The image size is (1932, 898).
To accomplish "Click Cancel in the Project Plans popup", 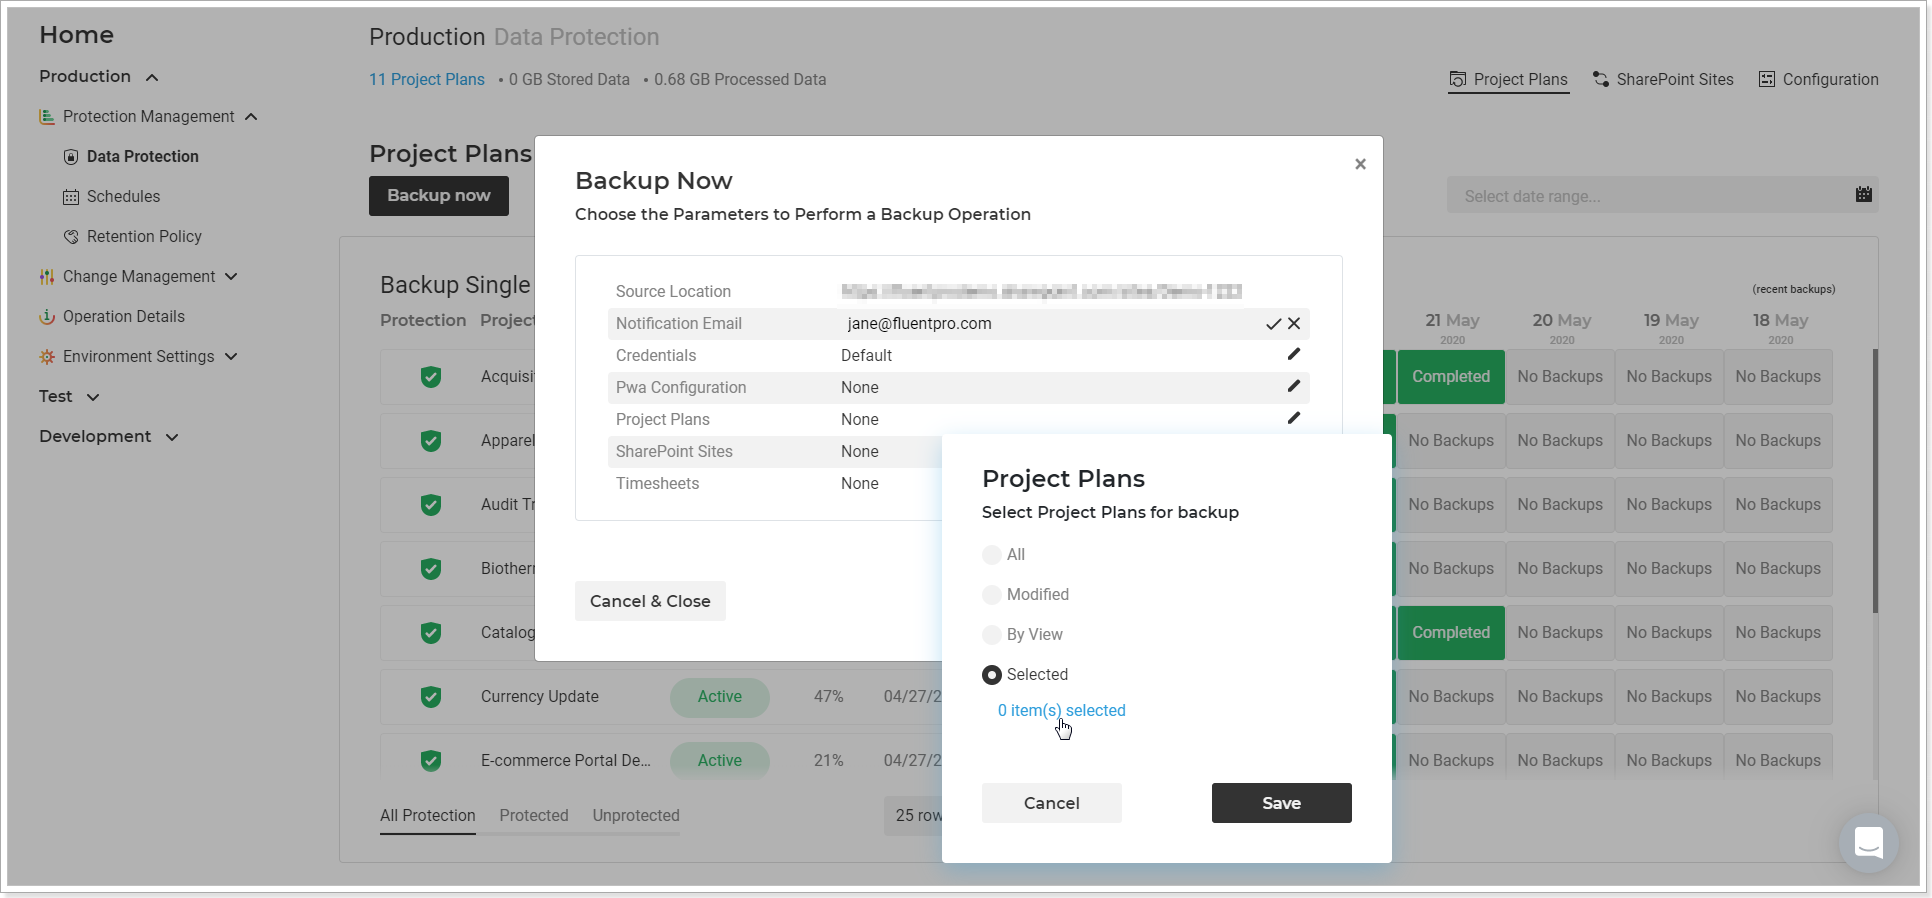I will click(1052, 803).
